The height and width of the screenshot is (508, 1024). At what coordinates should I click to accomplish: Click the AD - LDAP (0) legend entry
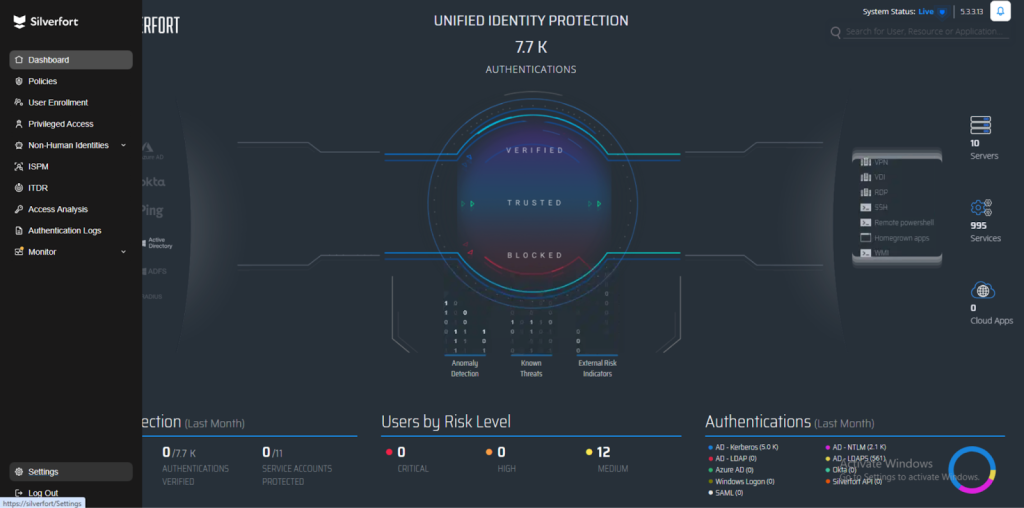click(x=732, y=459)
